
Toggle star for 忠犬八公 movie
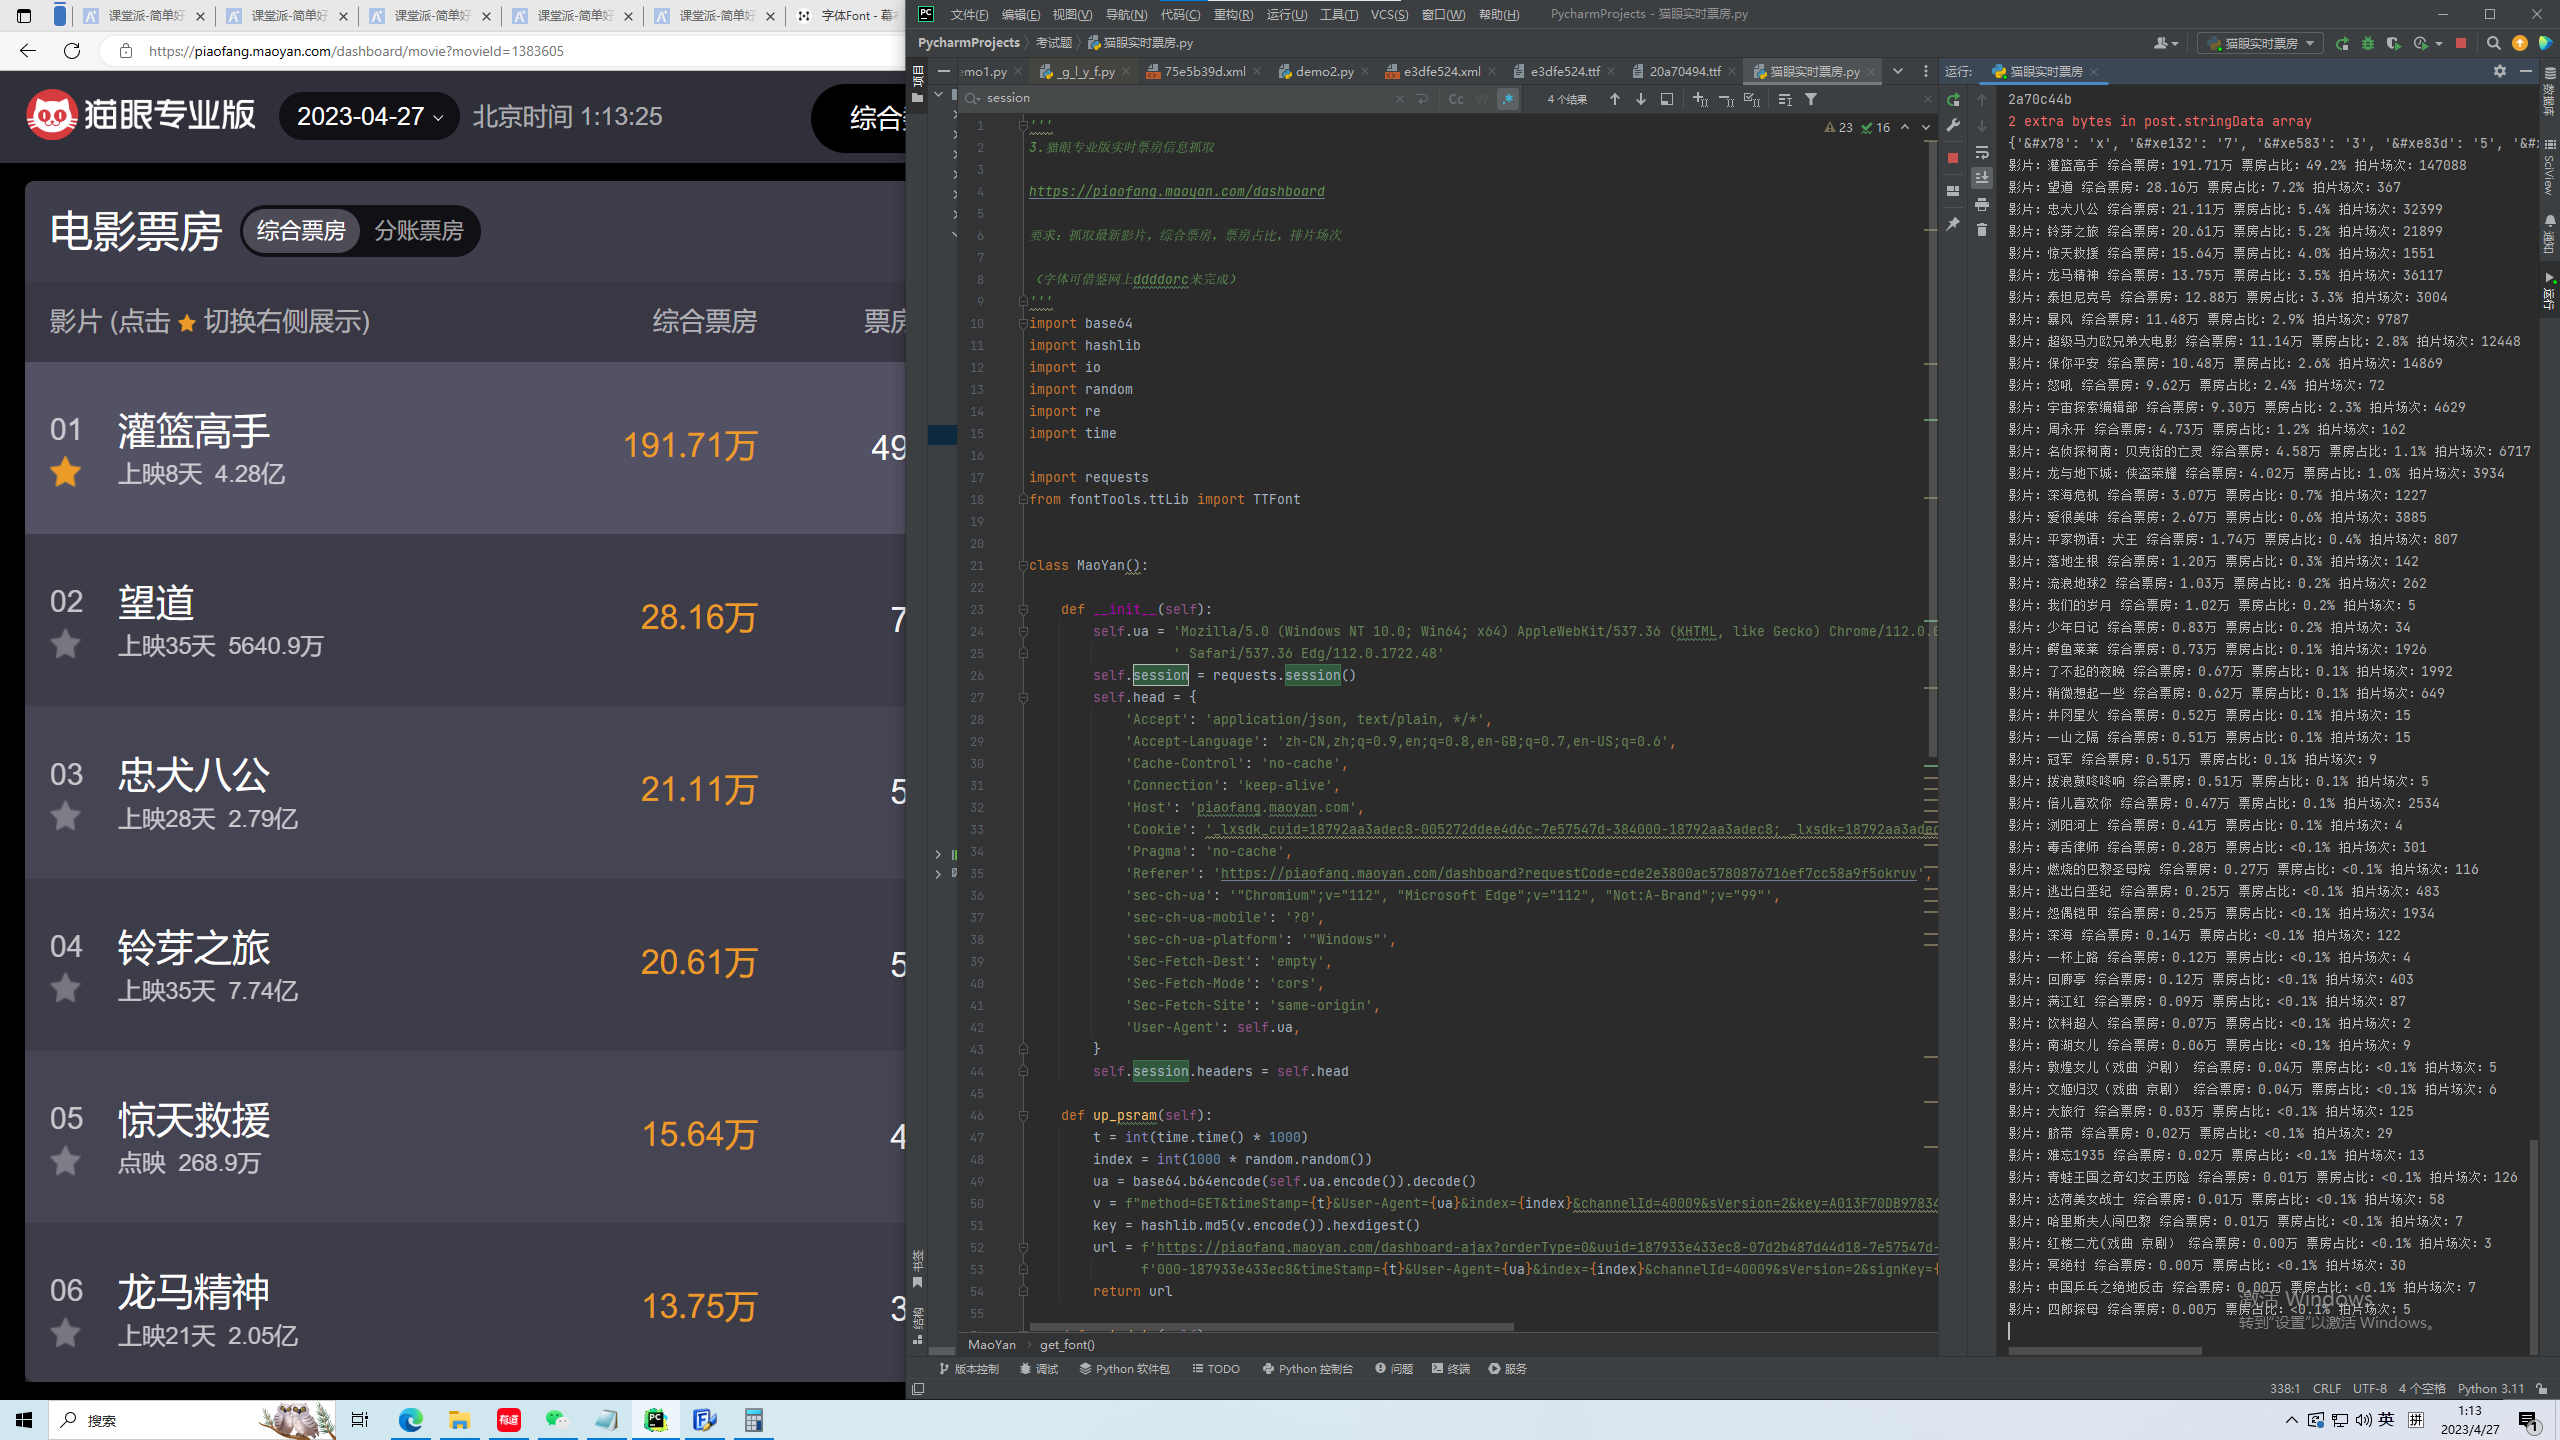pyautogui.click(x=66, y=816)
